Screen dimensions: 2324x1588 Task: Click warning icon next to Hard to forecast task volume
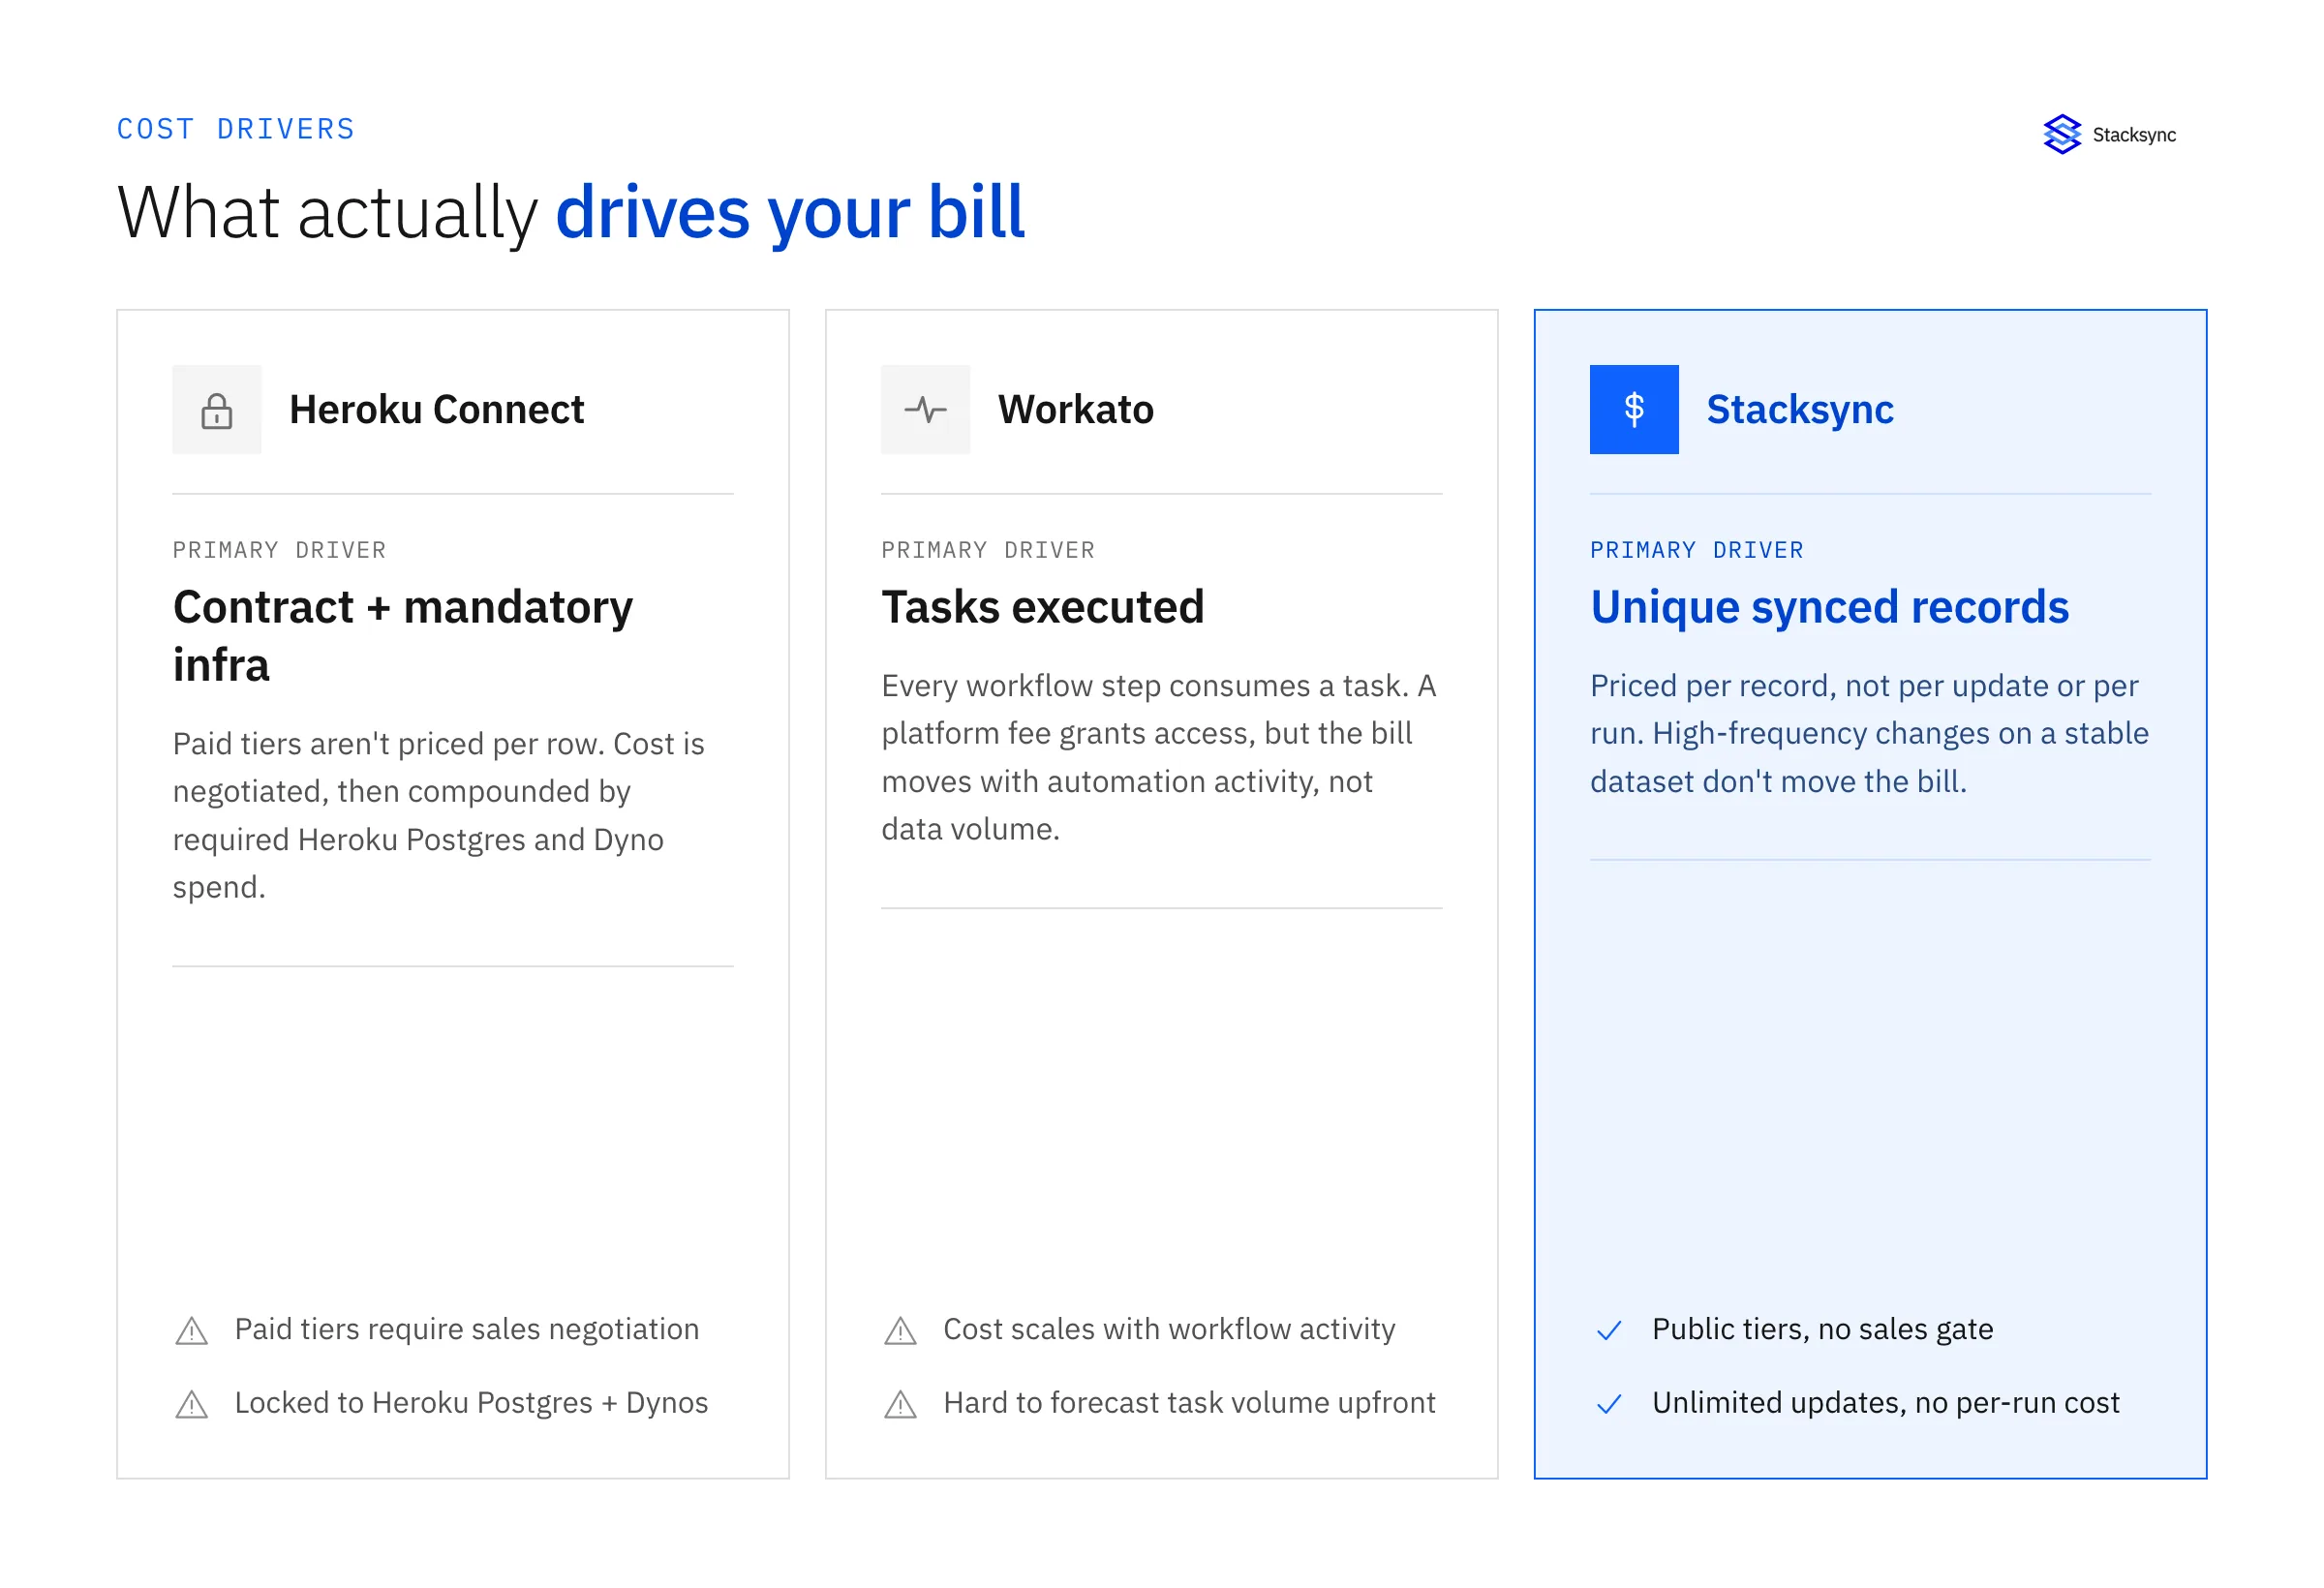pyautogui.click(x=901, y=1405)
